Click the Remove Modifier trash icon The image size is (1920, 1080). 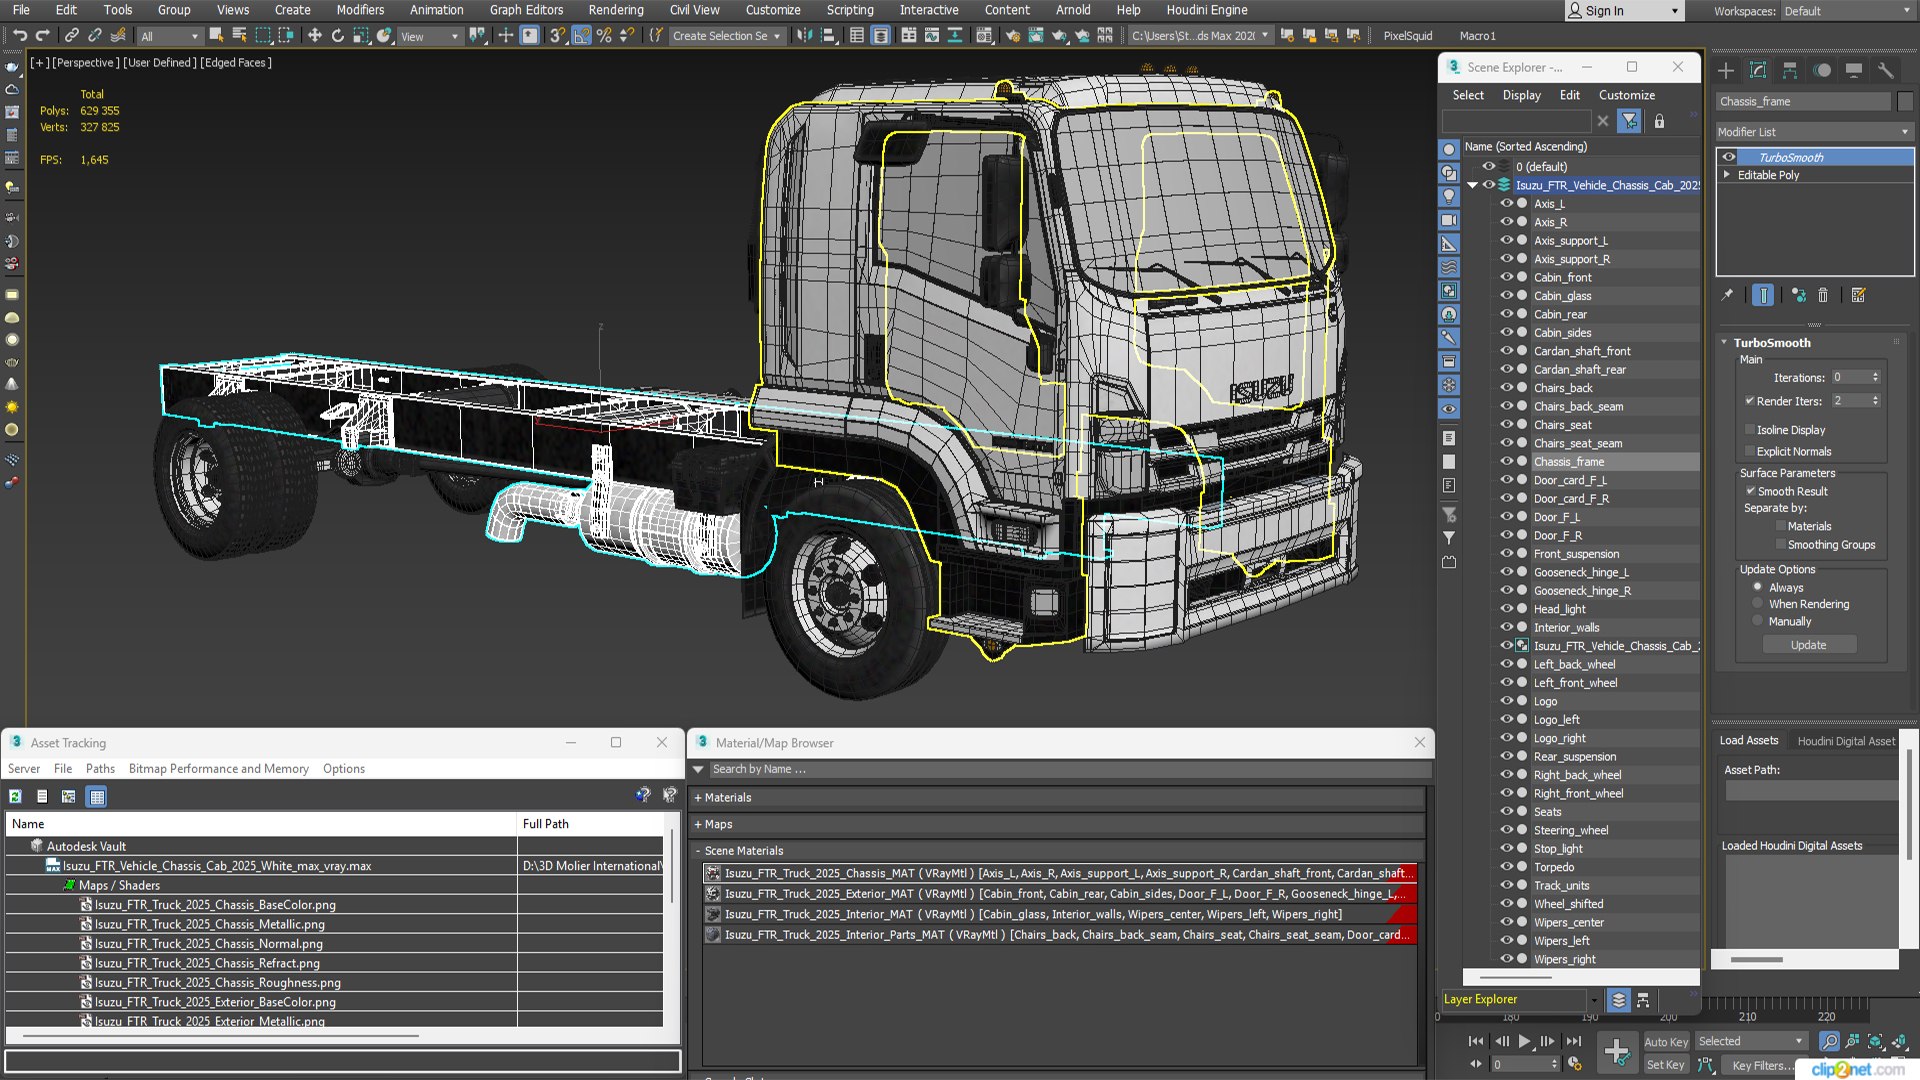pyautogui.click(x=1823, y=295)
